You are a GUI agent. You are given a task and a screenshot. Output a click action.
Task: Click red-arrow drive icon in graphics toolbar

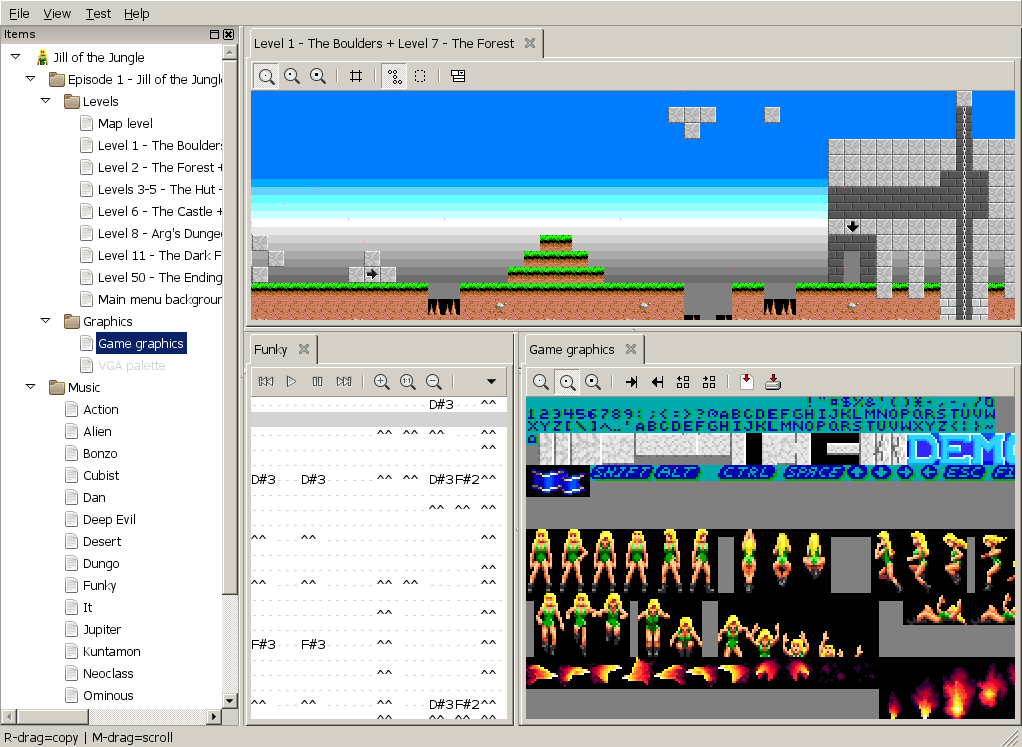(x=773, y=382)
